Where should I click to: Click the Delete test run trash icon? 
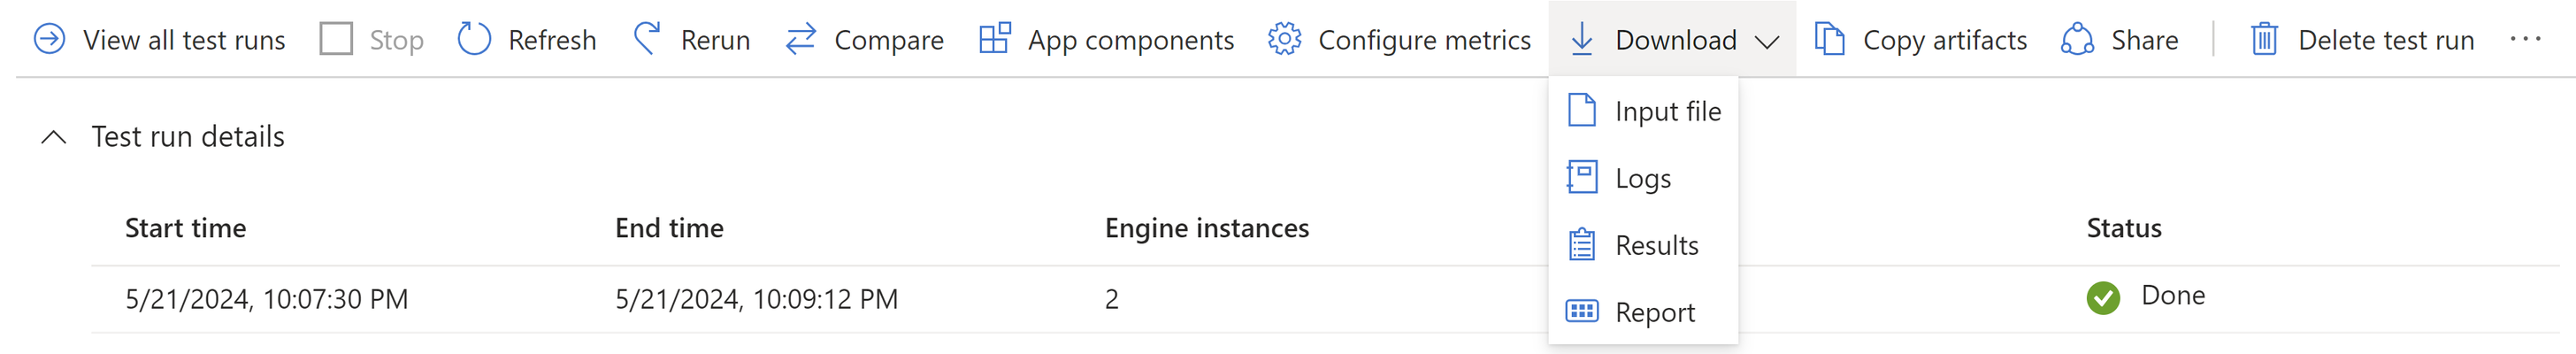click(2264, 39)
